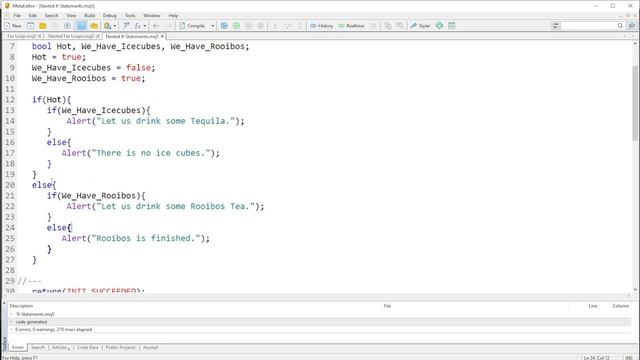This screenshot has height=360, width=640.
Task: Close the Nested If-Statements.mq5 tab
Action: tap(162, 36)
